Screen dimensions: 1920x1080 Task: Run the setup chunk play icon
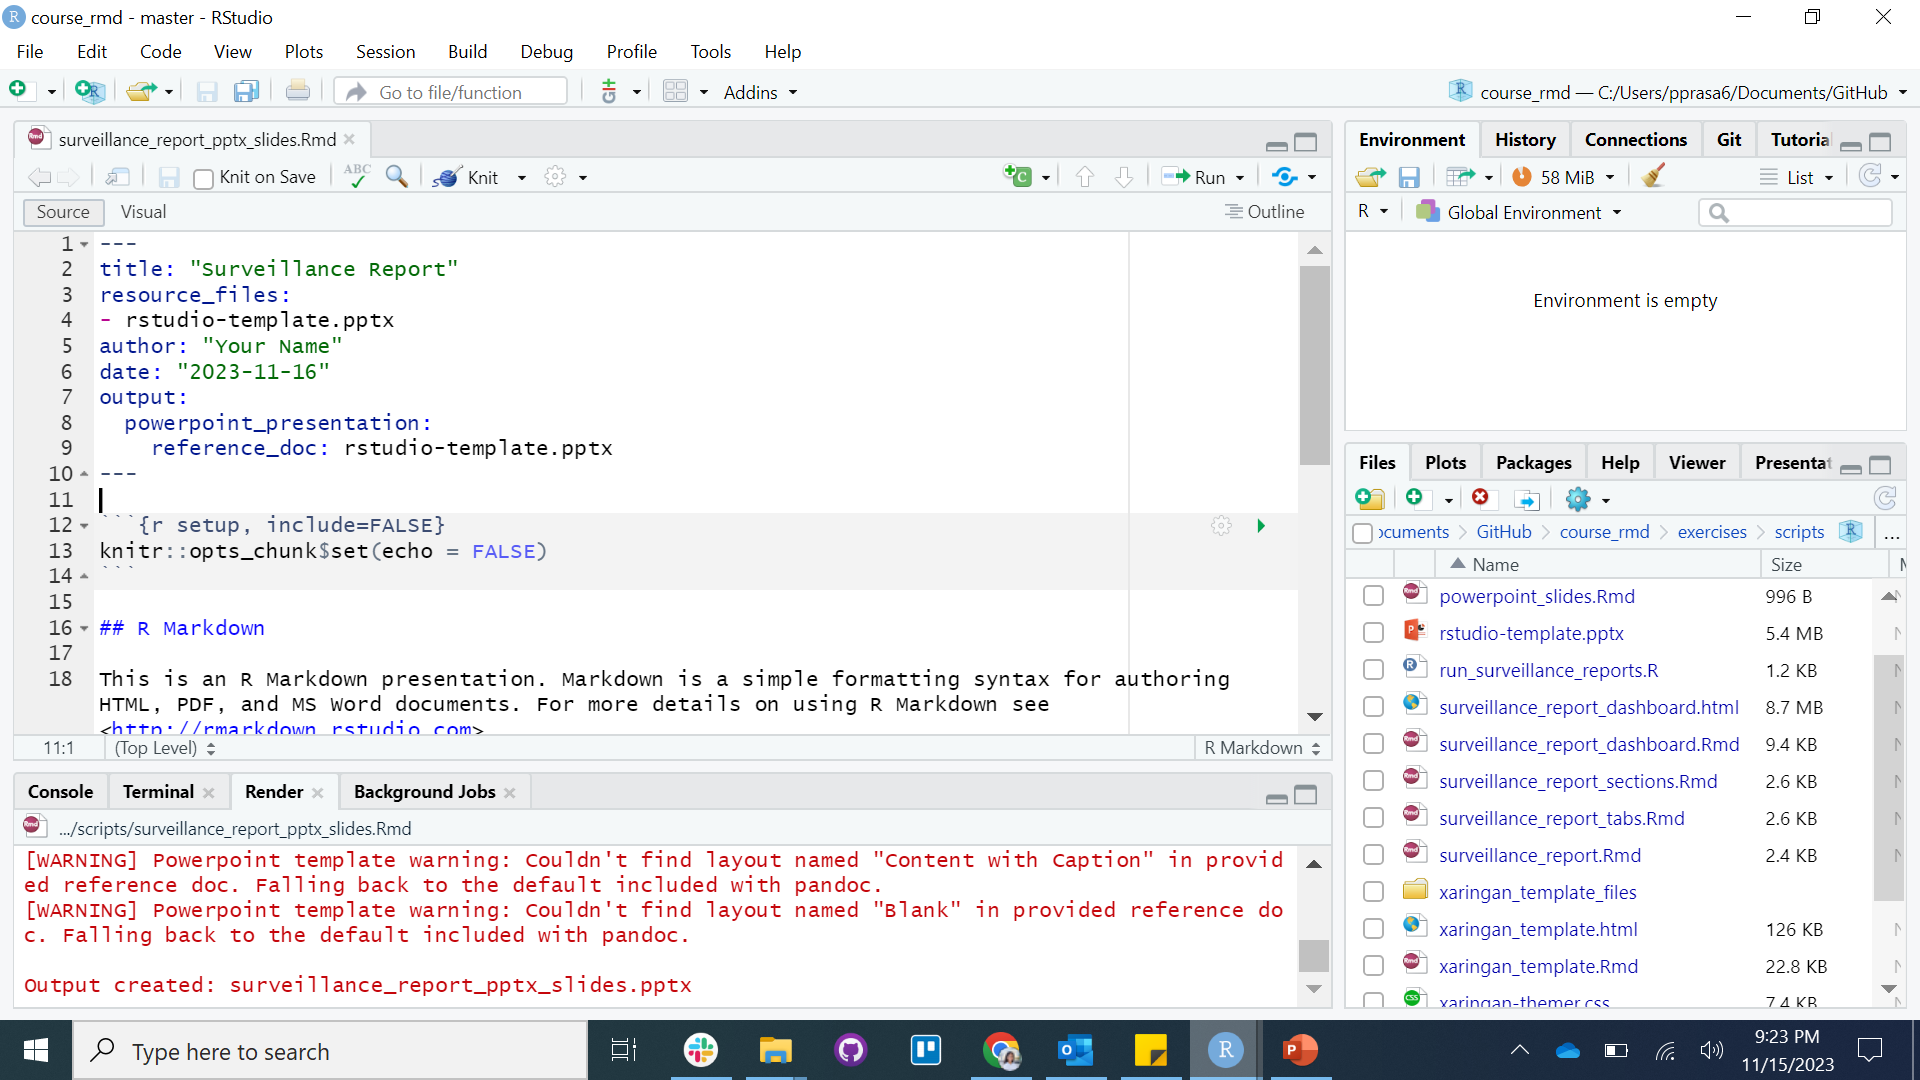coord(1260,525)
